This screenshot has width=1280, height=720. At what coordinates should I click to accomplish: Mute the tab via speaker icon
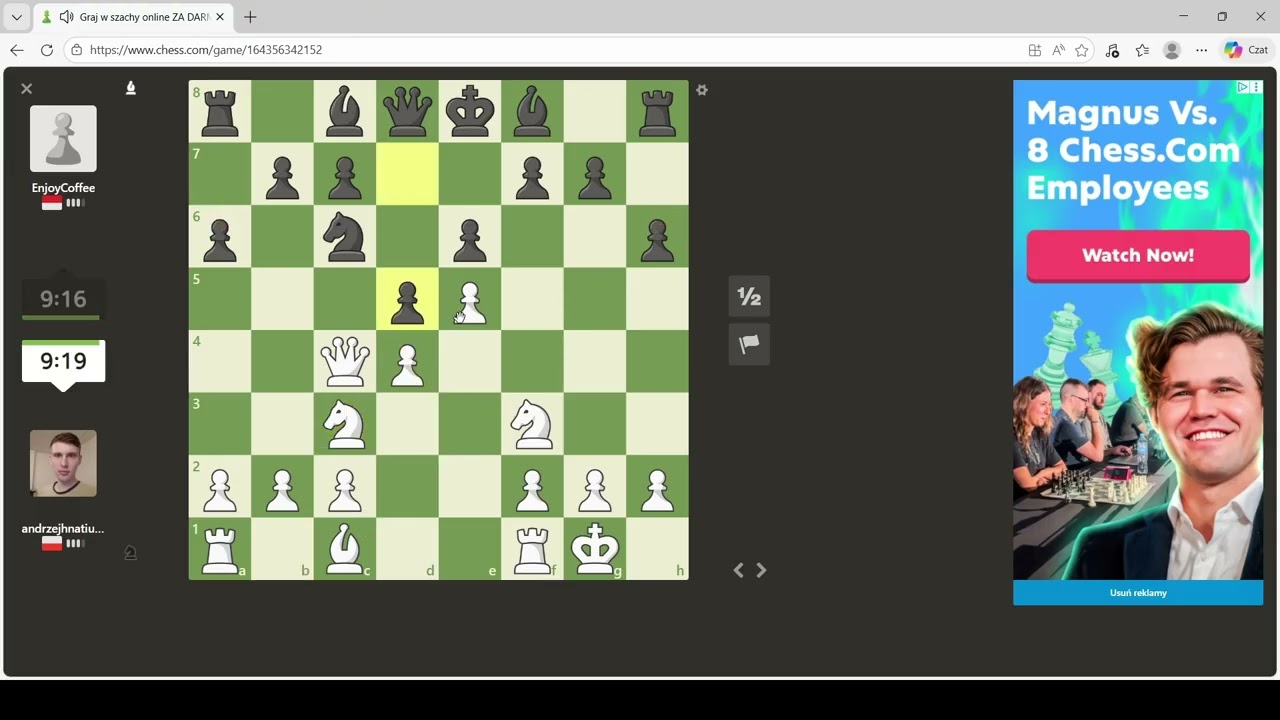point(67,17)
